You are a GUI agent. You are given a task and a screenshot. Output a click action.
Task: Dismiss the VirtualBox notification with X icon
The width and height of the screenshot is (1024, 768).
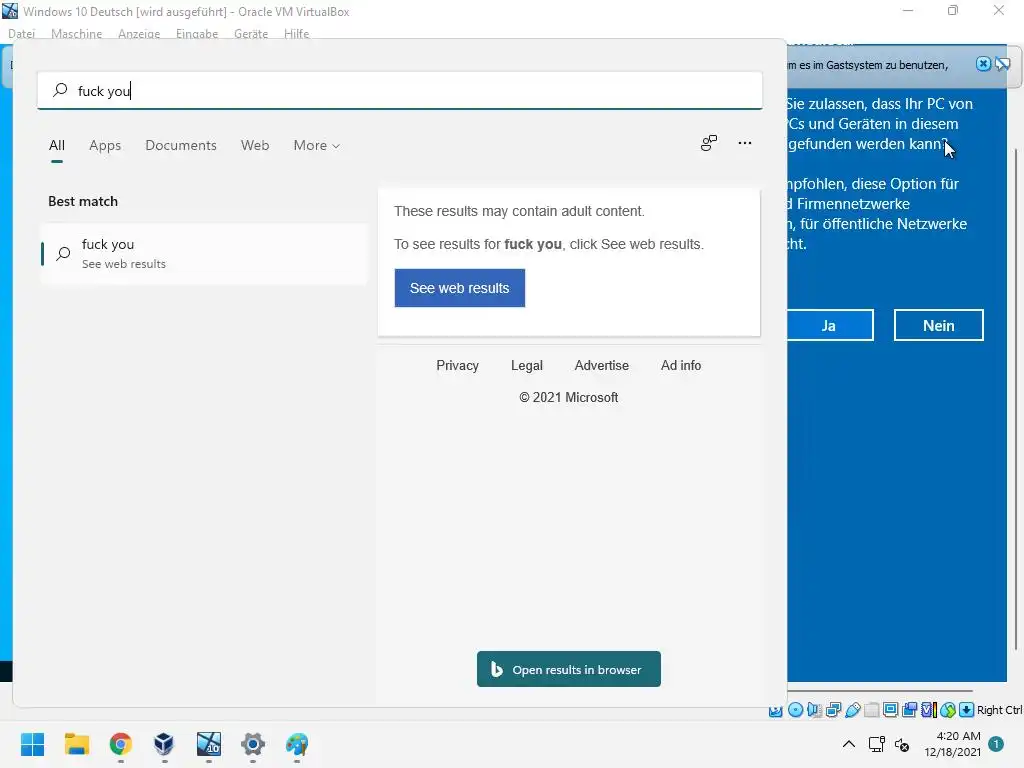983,64
